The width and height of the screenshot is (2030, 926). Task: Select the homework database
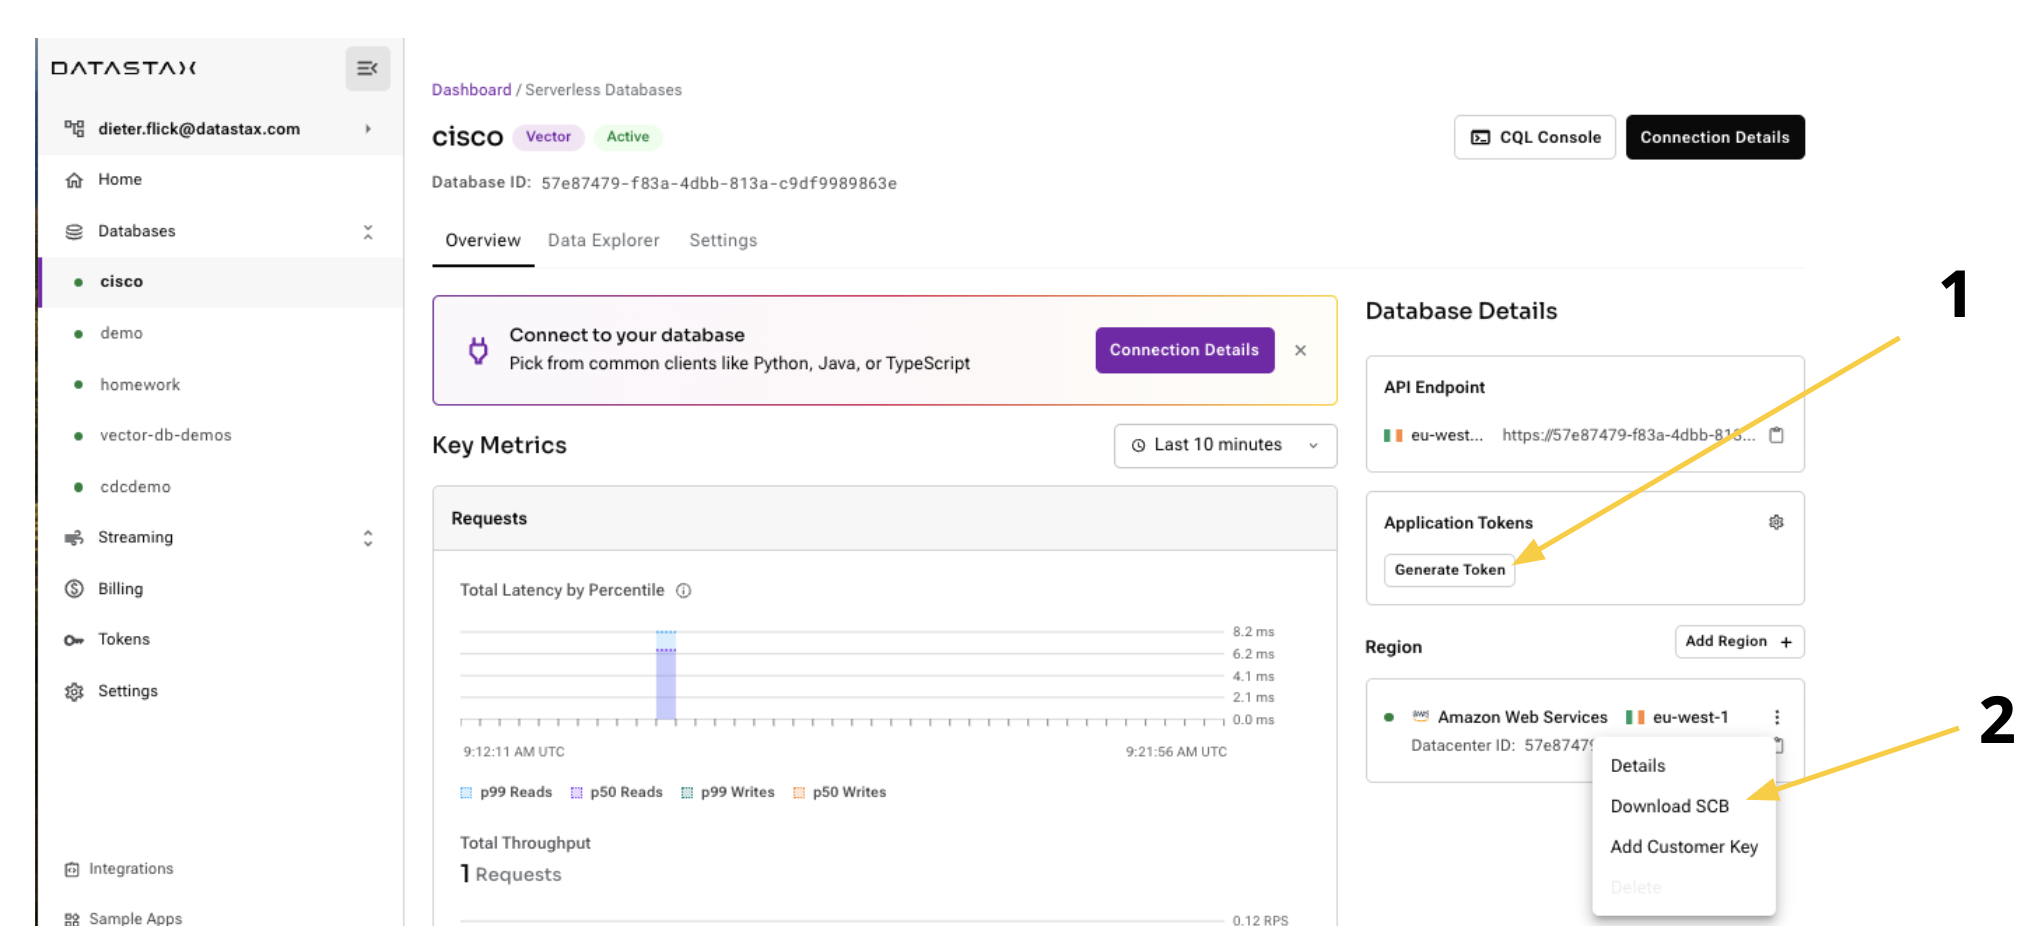(x=140, y=384)
